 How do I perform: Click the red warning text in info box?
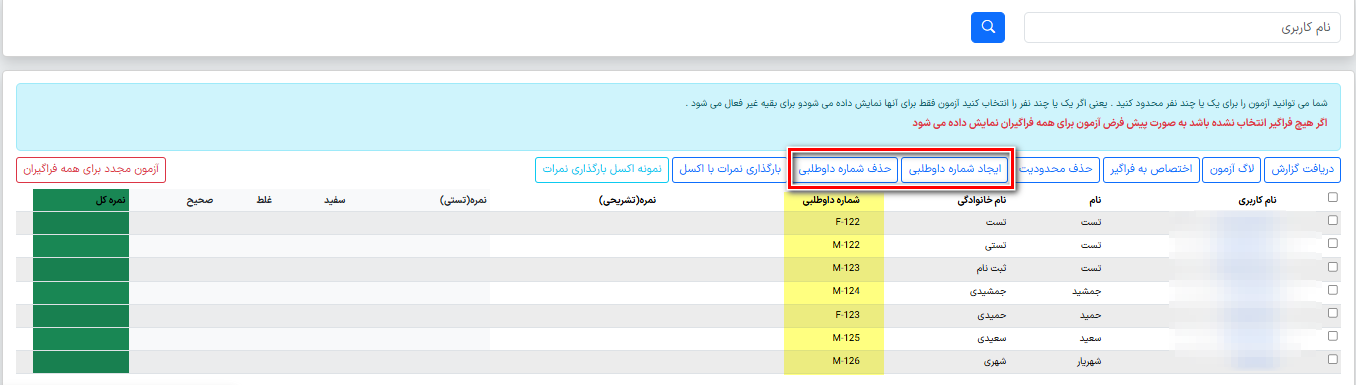1120,123
